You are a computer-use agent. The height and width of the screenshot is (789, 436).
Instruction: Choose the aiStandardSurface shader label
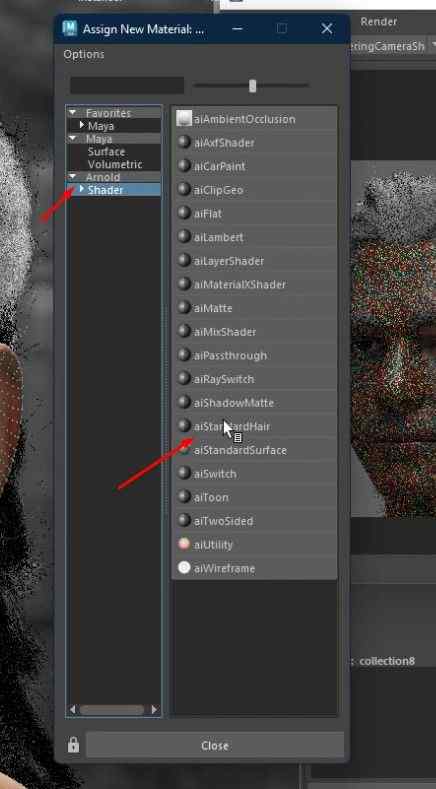[x=240, y=450]
